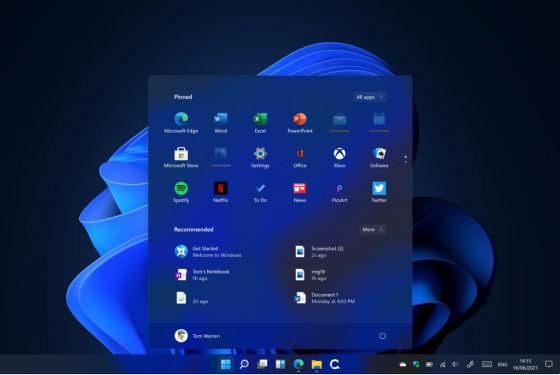This screenshot has width=560, height=375.
Task: Toggle the Start button on taskbar
Action: (x=226, y=364)
